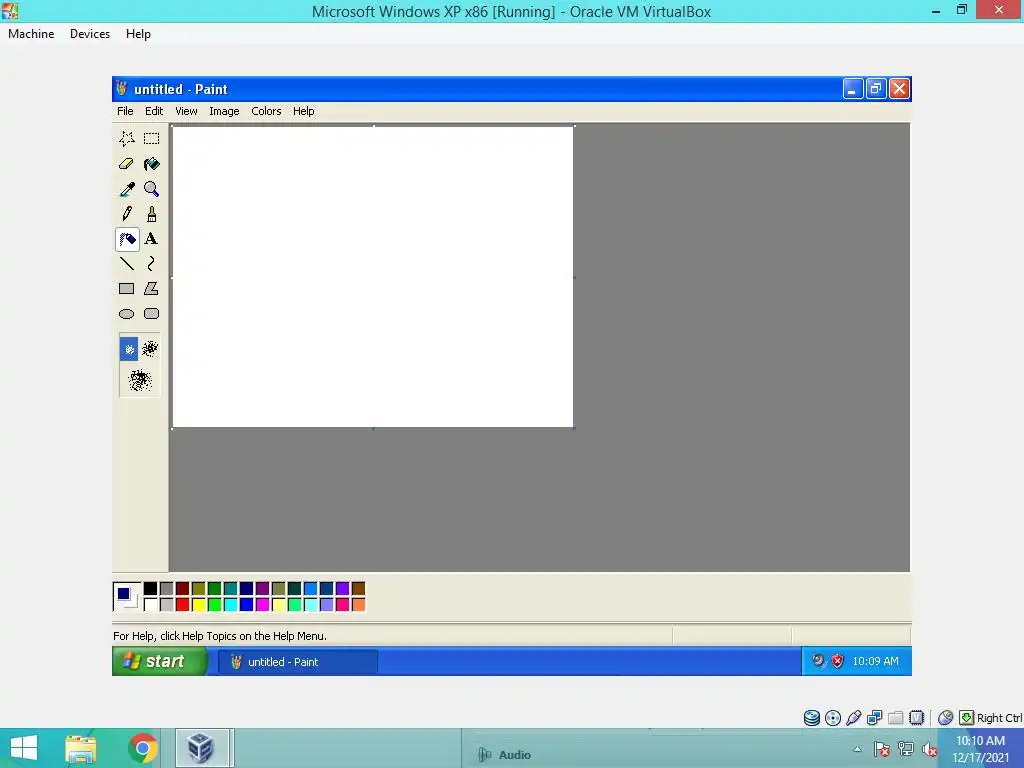Pick the bright yellow color swatch
The image size is (1024, 768).
click(x=199, y=605)
